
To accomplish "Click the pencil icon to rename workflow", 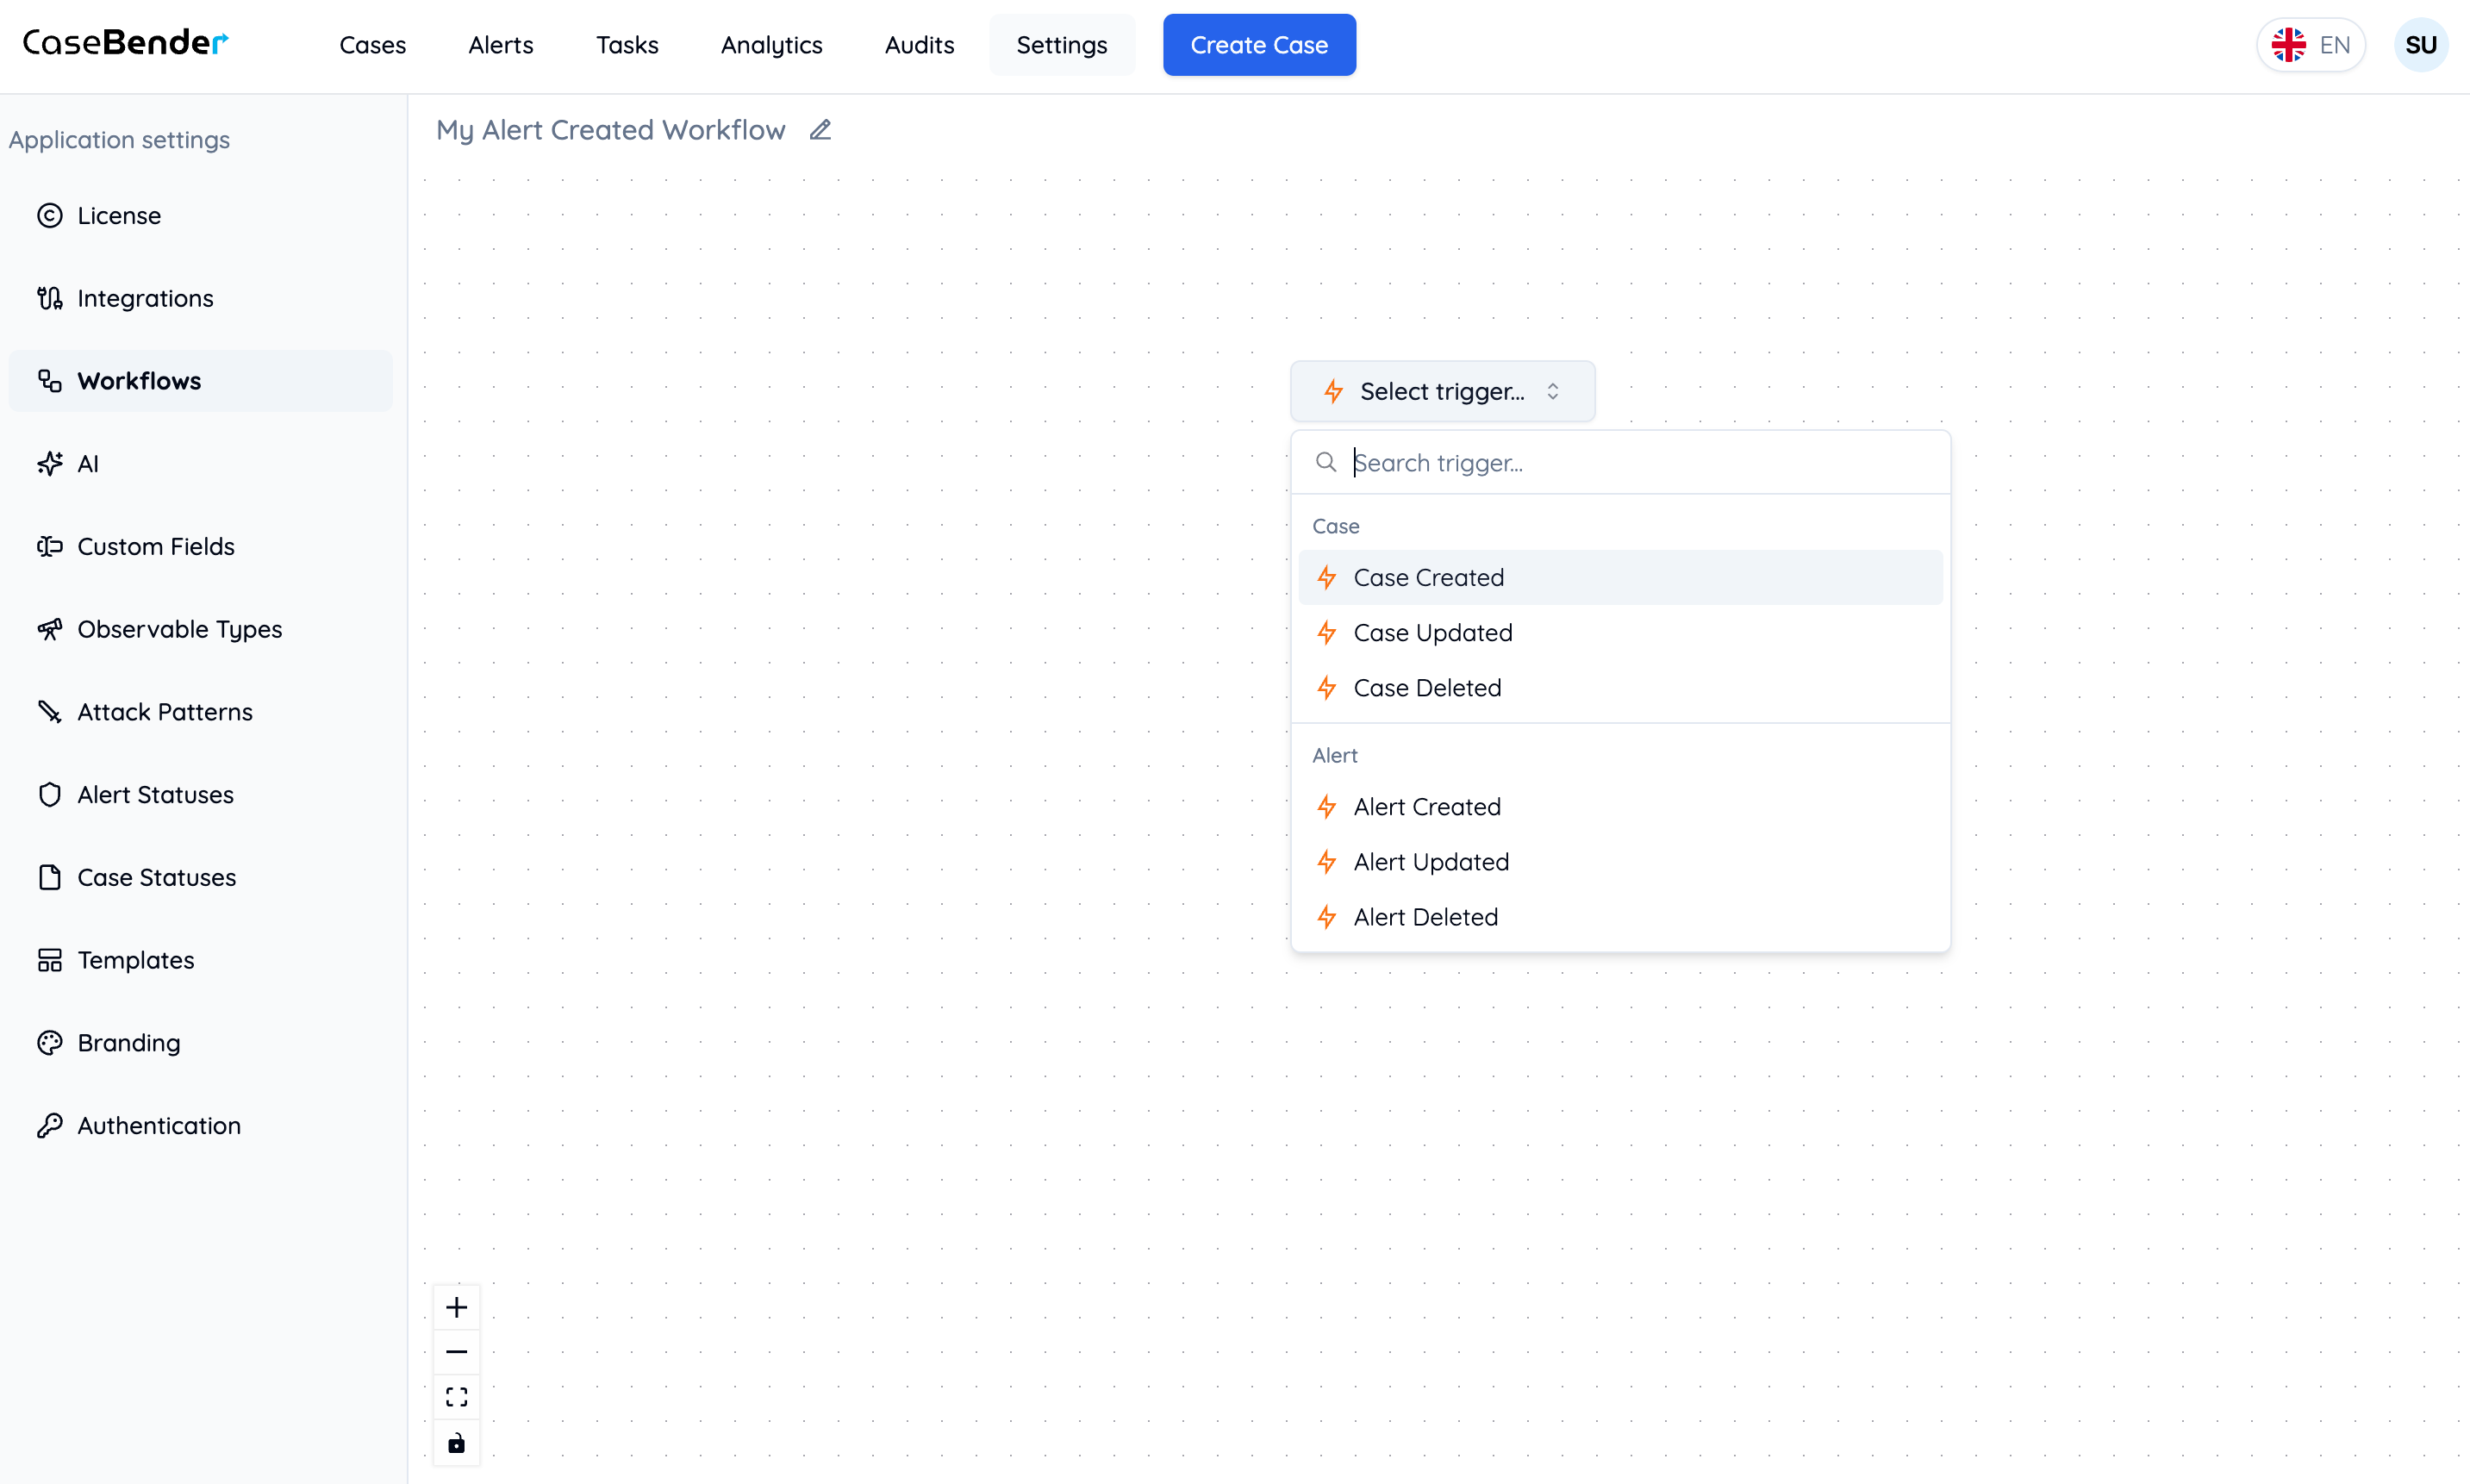I will click(x=820, y=130).
